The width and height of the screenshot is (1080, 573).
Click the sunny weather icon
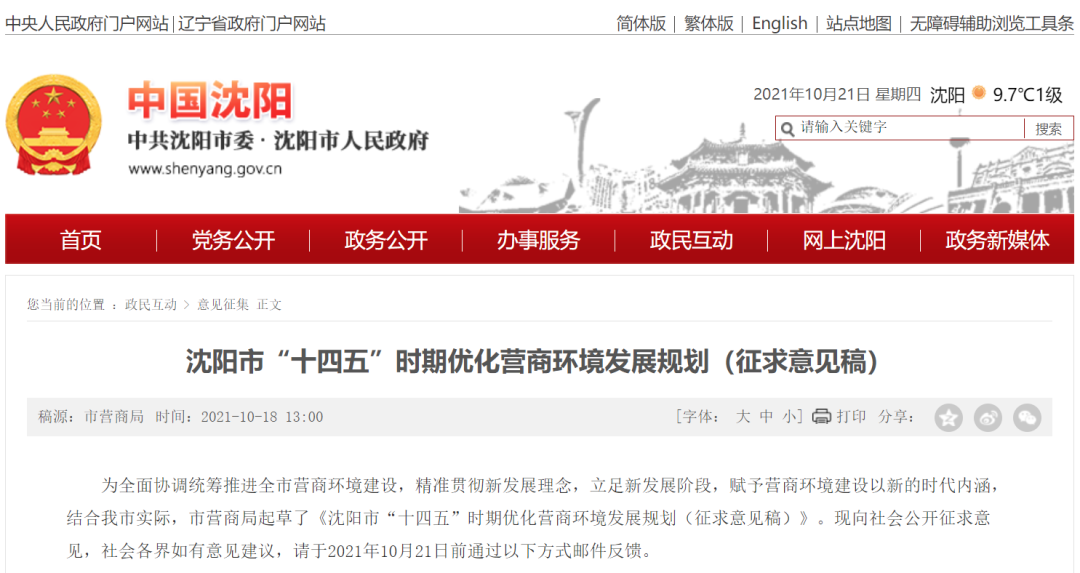(x=979, y=93)
